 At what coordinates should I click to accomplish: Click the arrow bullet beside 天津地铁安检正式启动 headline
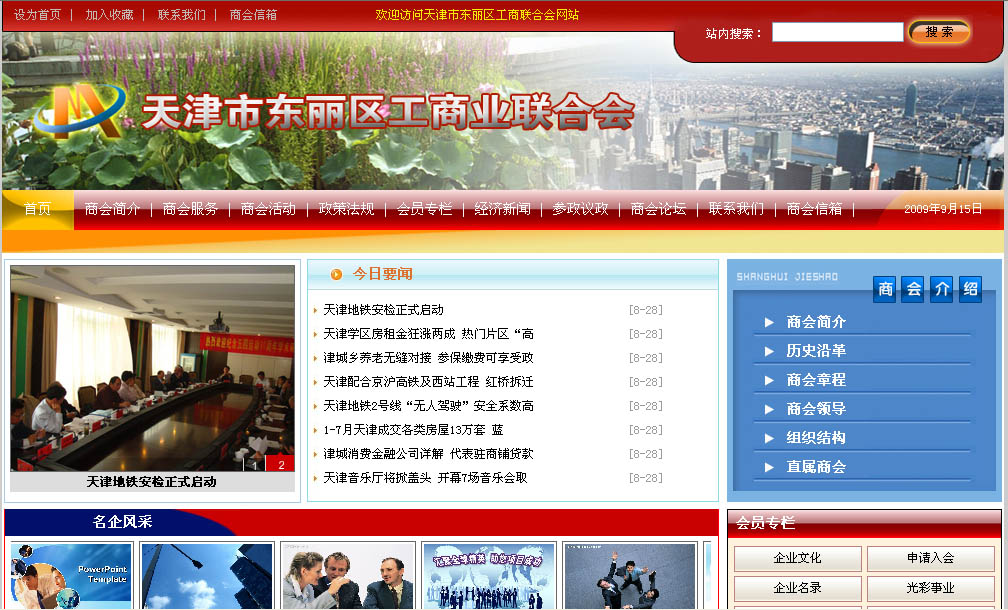pos(317,310)
